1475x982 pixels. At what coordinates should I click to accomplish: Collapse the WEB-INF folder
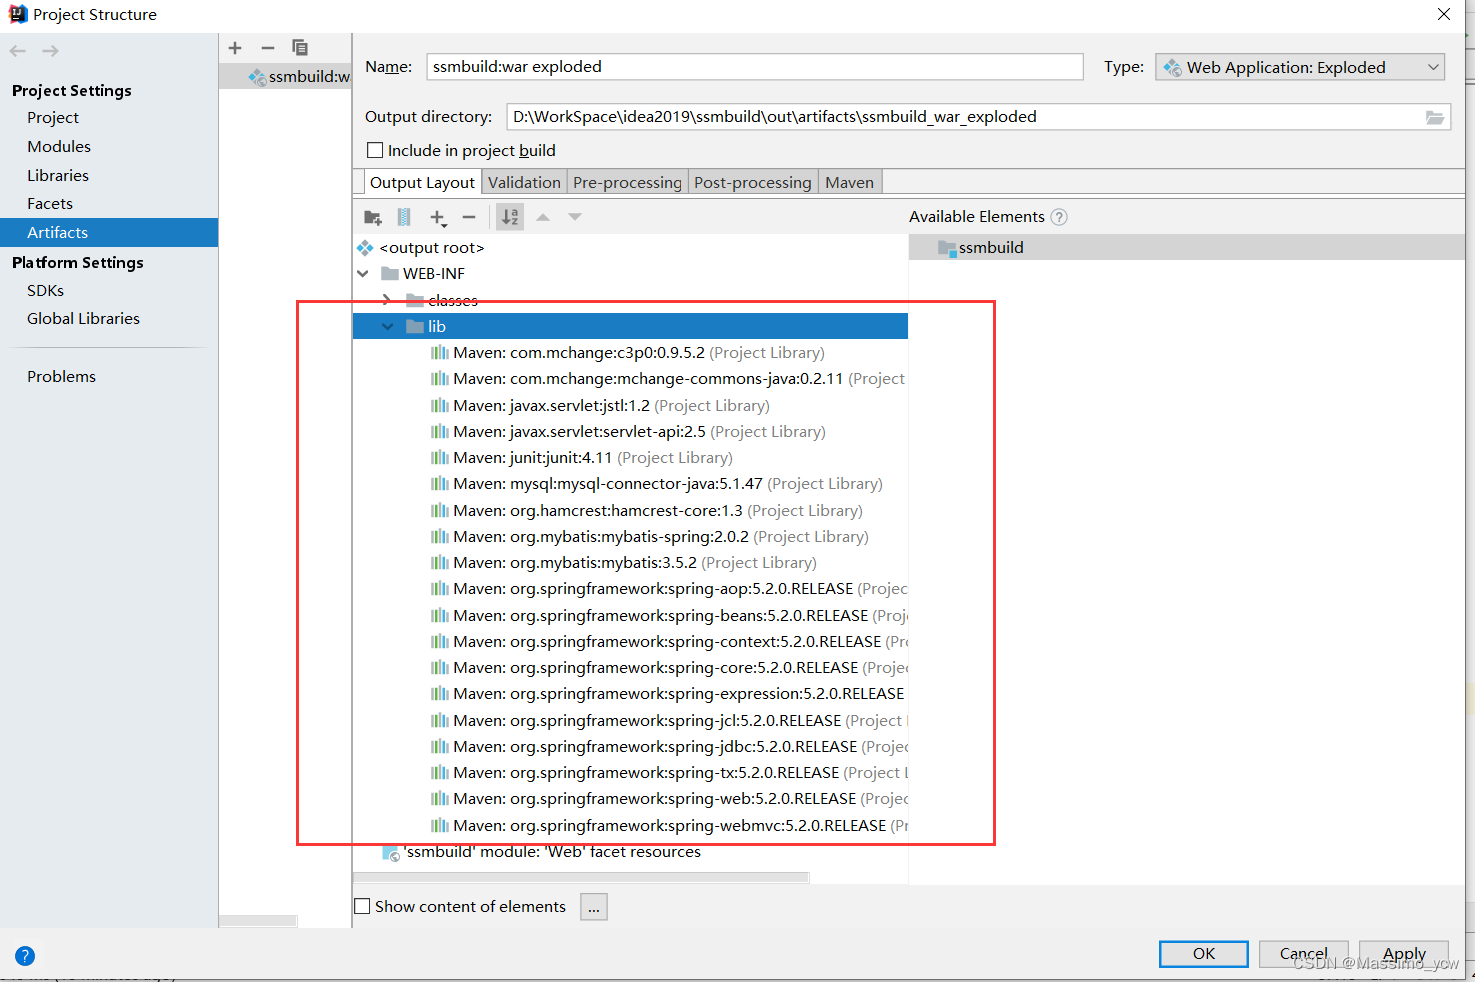[x=363, y=274]
